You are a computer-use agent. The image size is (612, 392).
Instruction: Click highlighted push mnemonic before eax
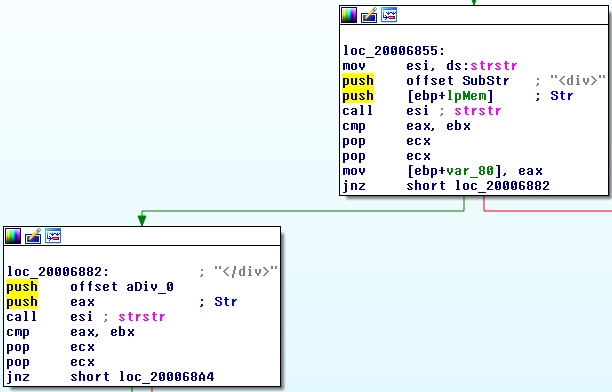tap(22, 302)
